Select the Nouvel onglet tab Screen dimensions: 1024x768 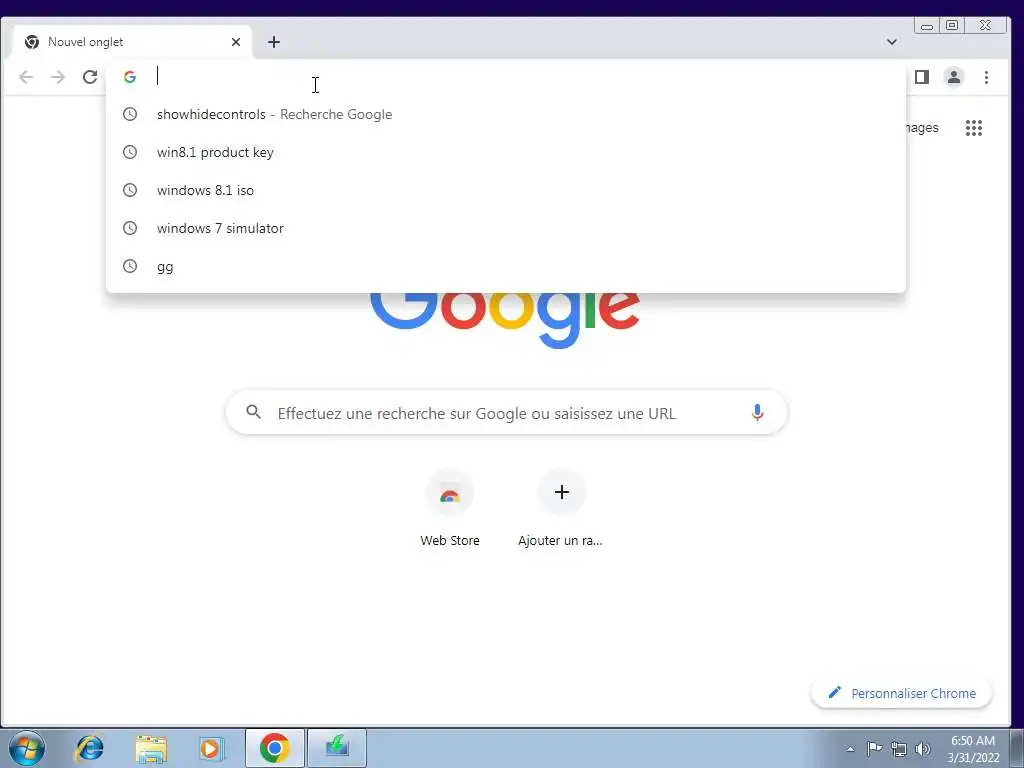[x=132, y=42]
